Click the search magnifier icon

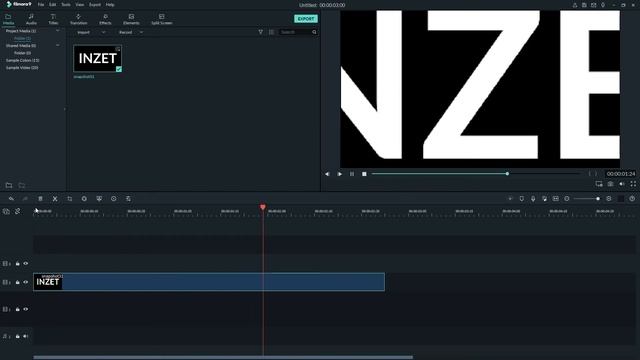314,32
